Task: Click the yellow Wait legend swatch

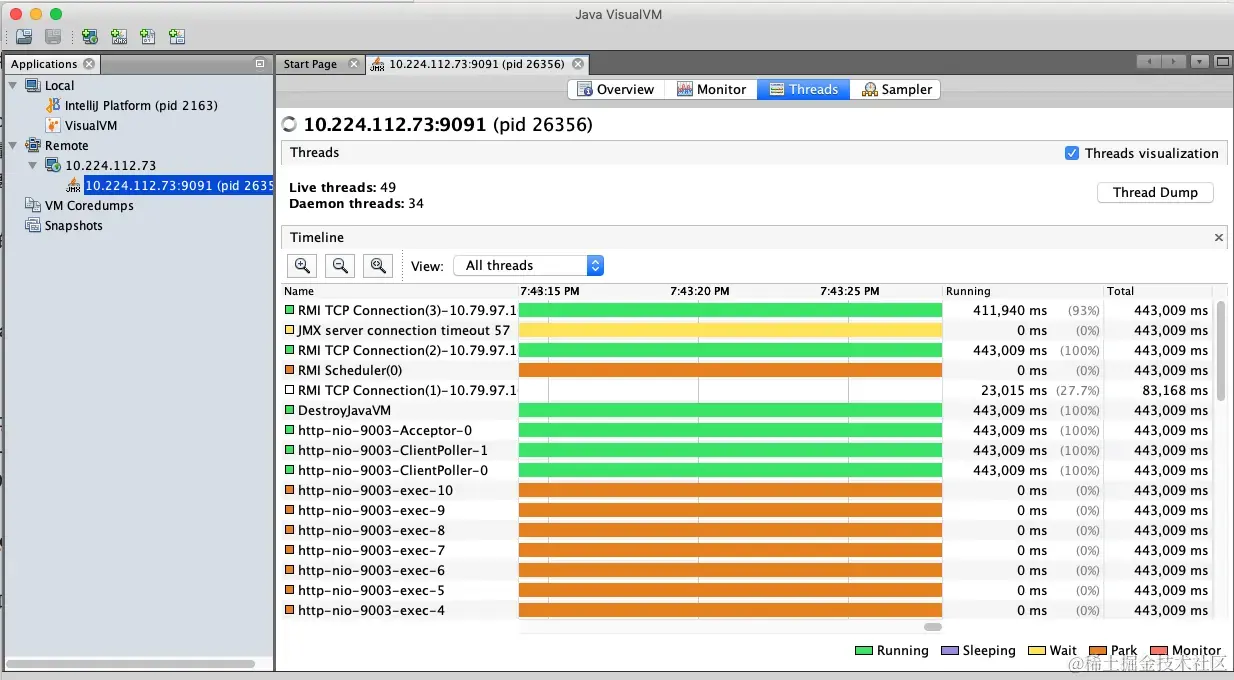Action: point(1037,650)
